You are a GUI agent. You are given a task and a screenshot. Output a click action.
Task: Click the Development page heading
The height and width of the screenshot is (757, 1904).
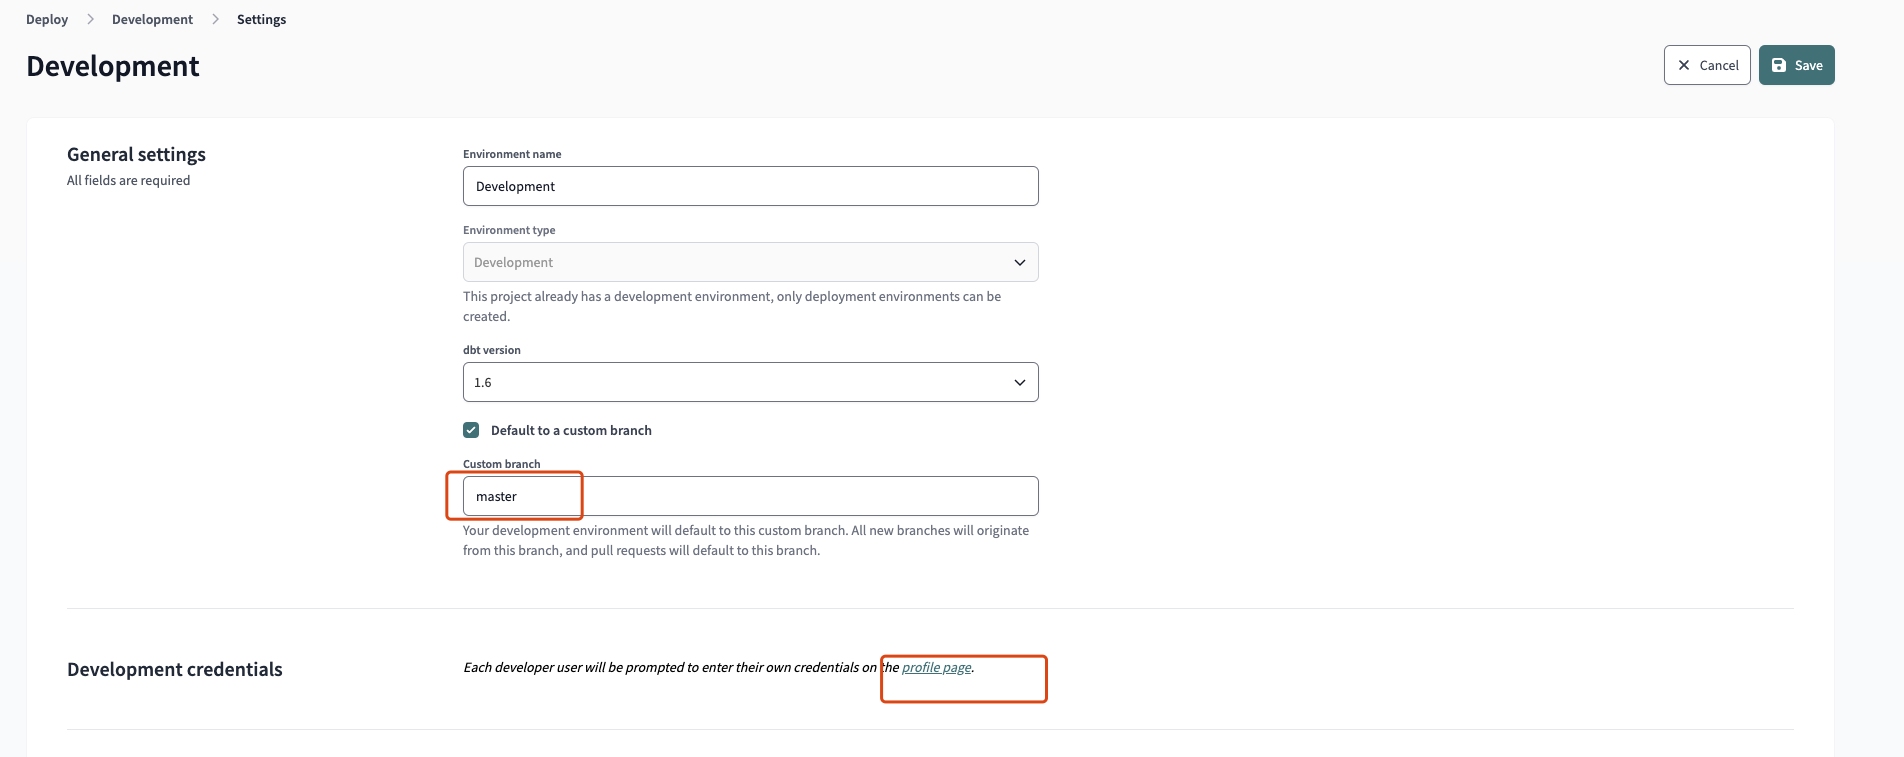113,66
